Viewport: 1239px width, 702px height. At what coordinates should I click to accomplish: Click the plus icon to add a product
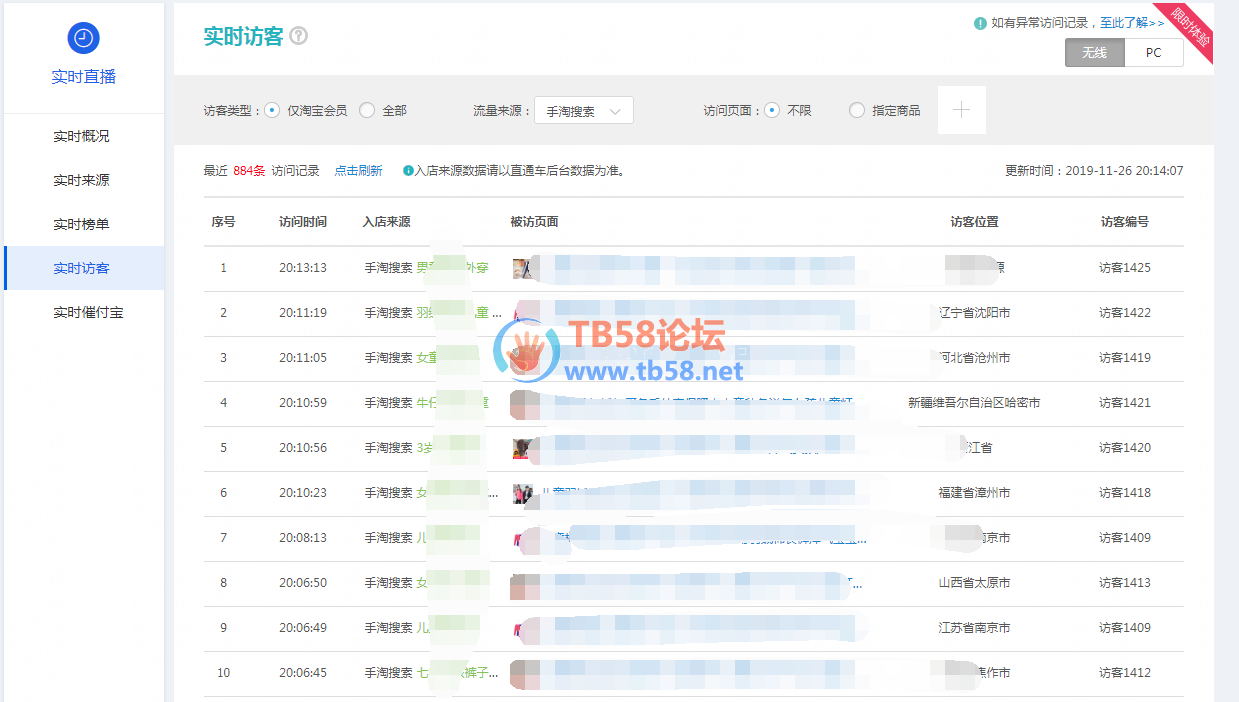pyautogui.click(x=961, y=110)
